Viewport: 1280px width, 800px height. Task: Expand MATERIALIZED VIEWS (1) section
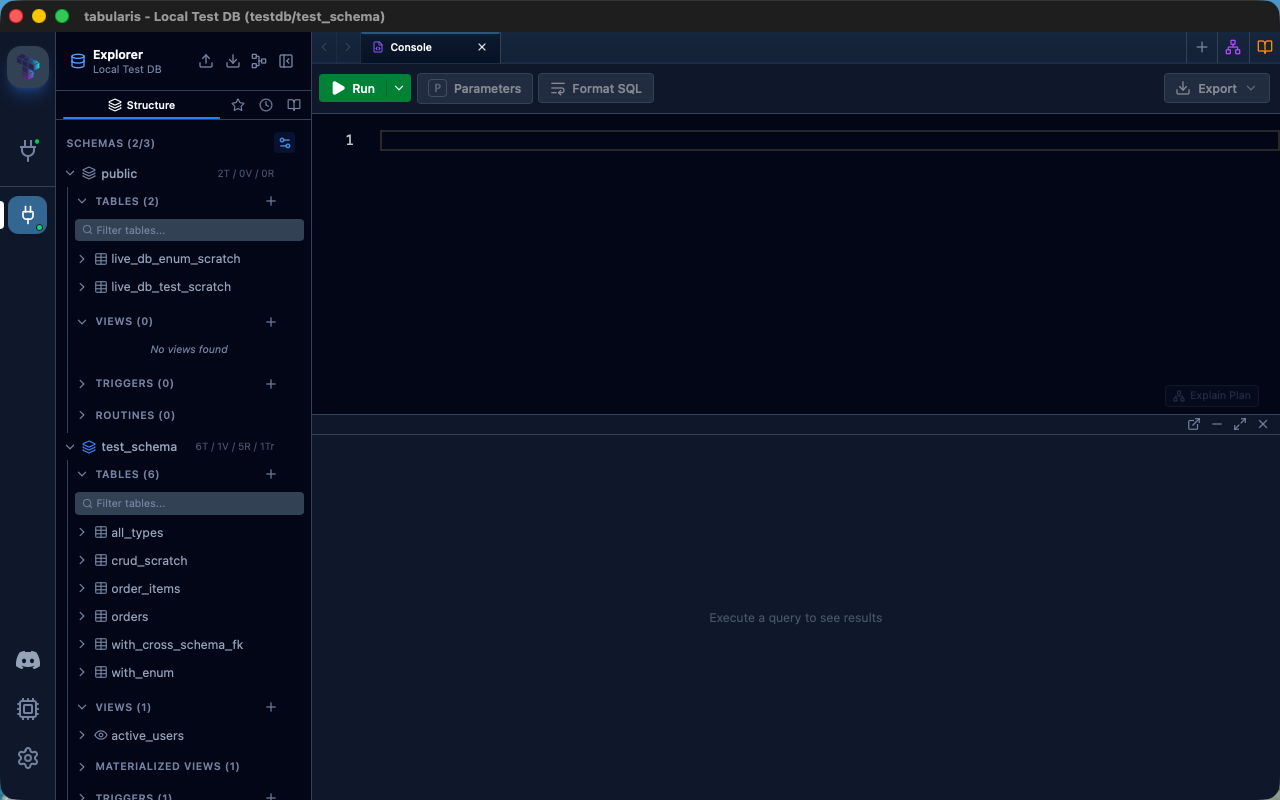coord(82,767)
